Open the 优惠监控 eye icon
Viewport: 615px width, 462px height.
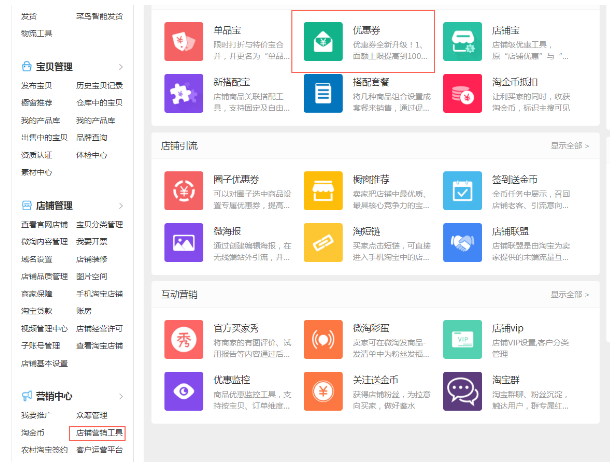tap(184, 391)
